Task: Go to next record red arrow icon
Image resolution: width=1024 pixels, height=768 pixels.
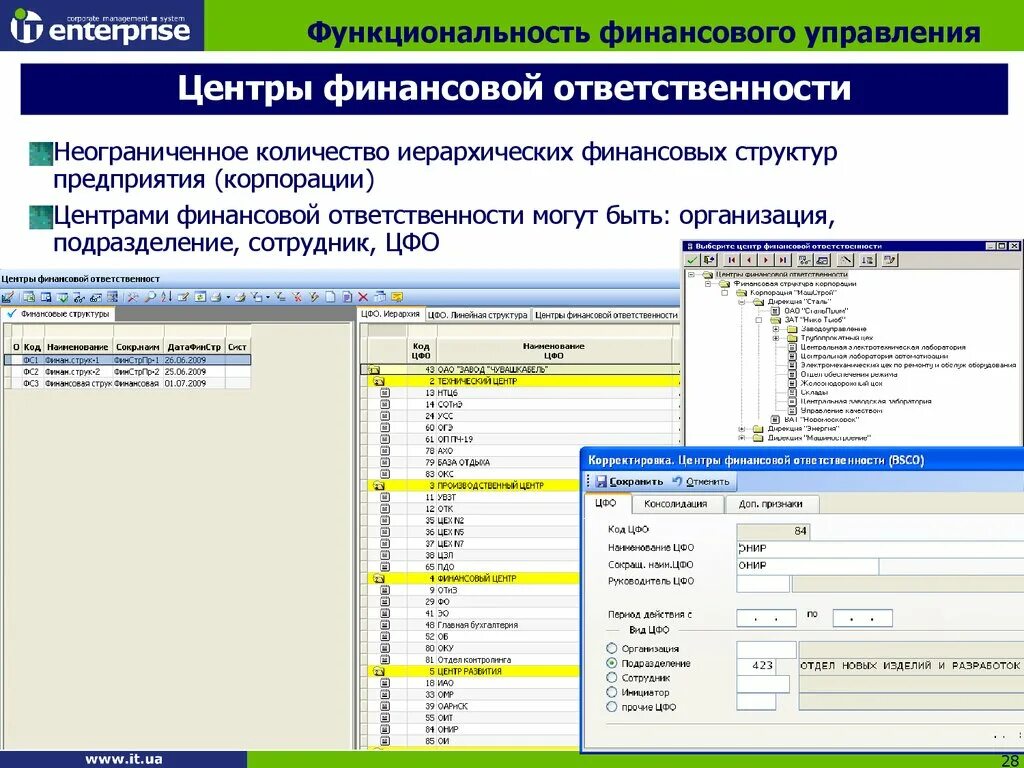Action: click(x=766, y=260)
